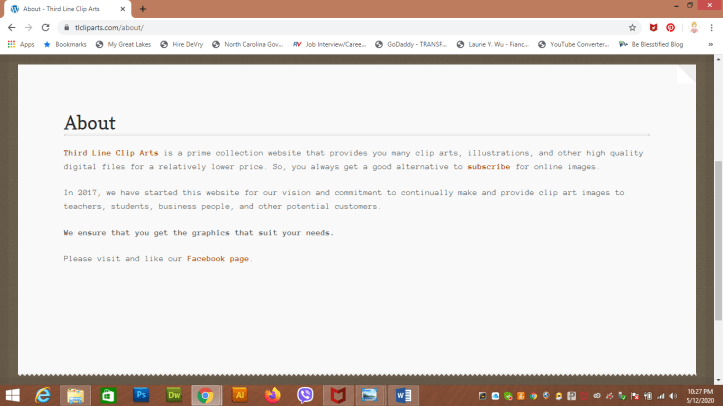Open Firefox from the taskbar
Image resolution: width=723 pixels, height=406 pixels.
tap(273, 395)
